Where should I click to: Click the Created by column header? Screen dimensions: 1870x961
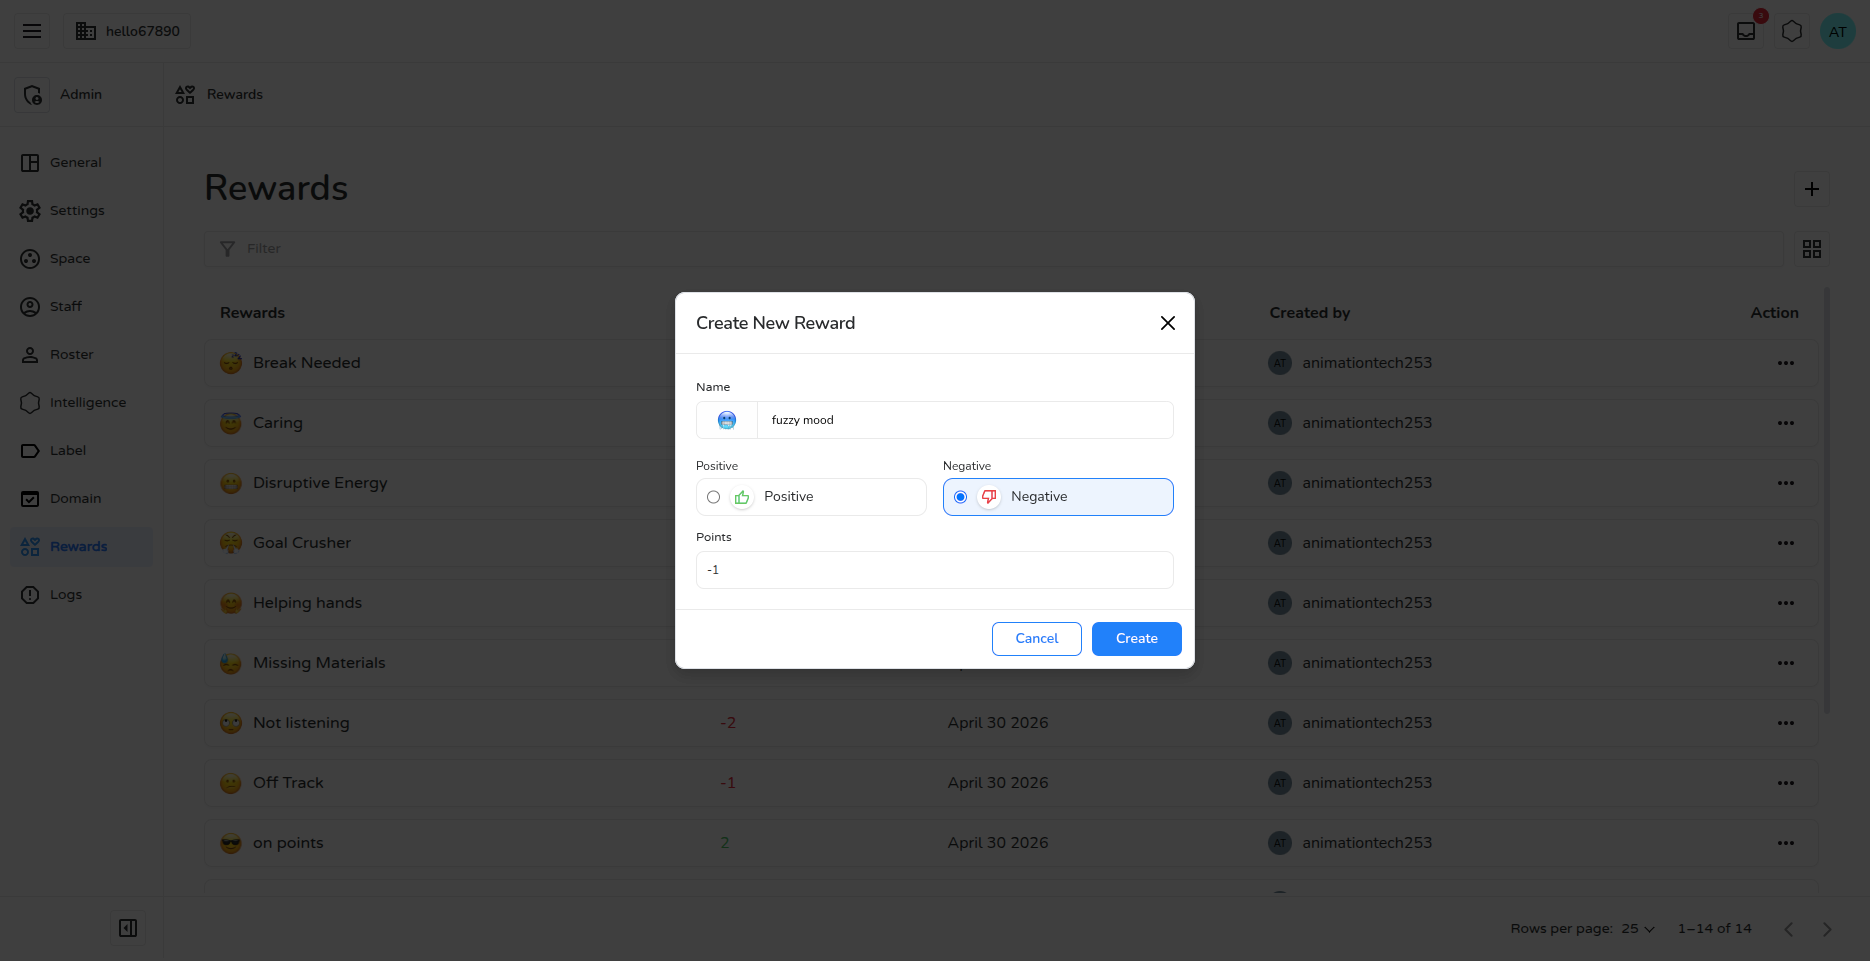(1310, 313)
